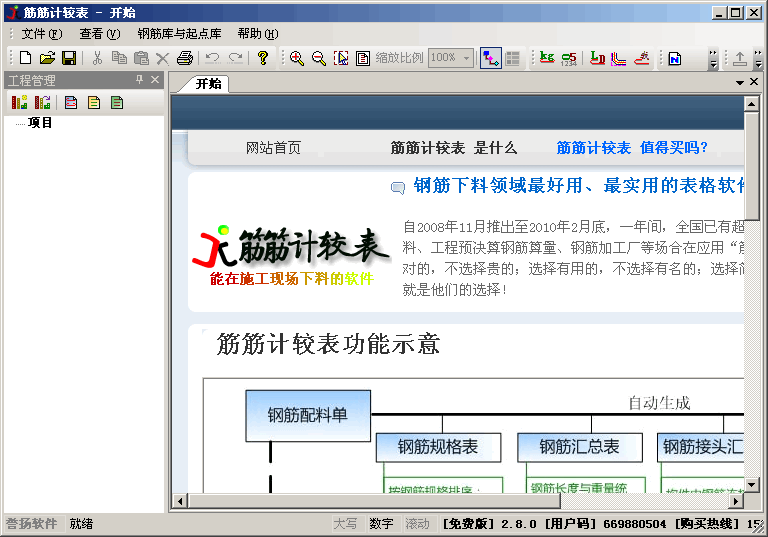
Task: Click the 筋筋计较表 是什么 link
Action: tap(453, 147)
